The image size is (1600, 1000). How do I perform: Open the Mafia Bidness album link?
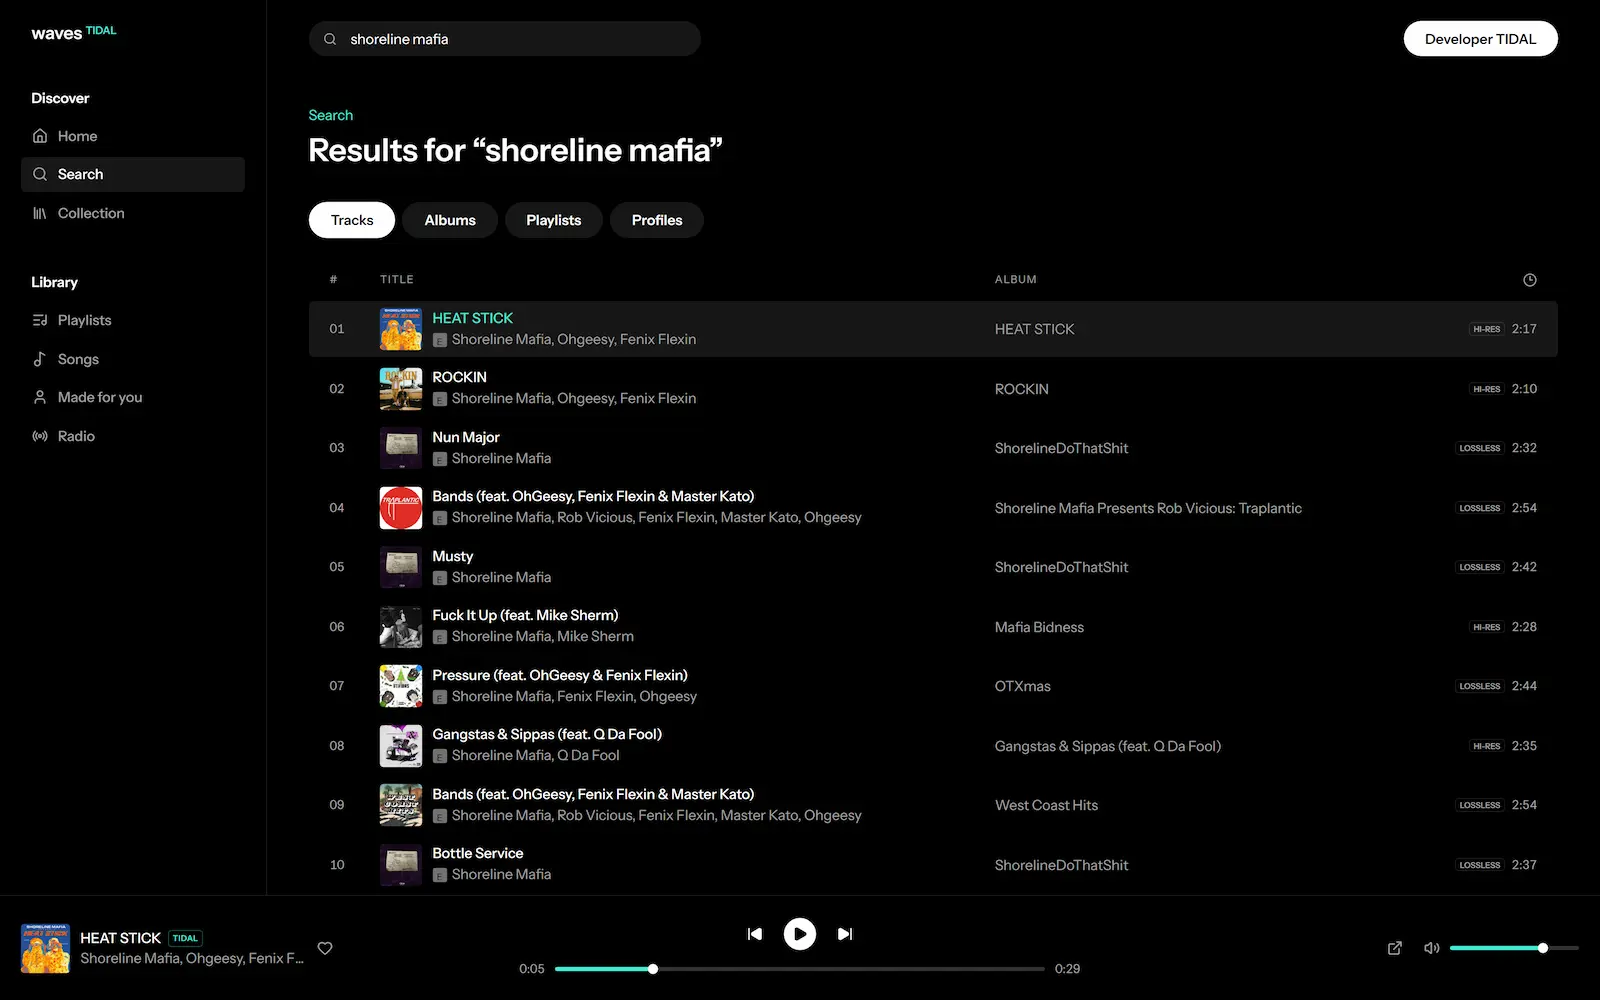coord(1039,627)
